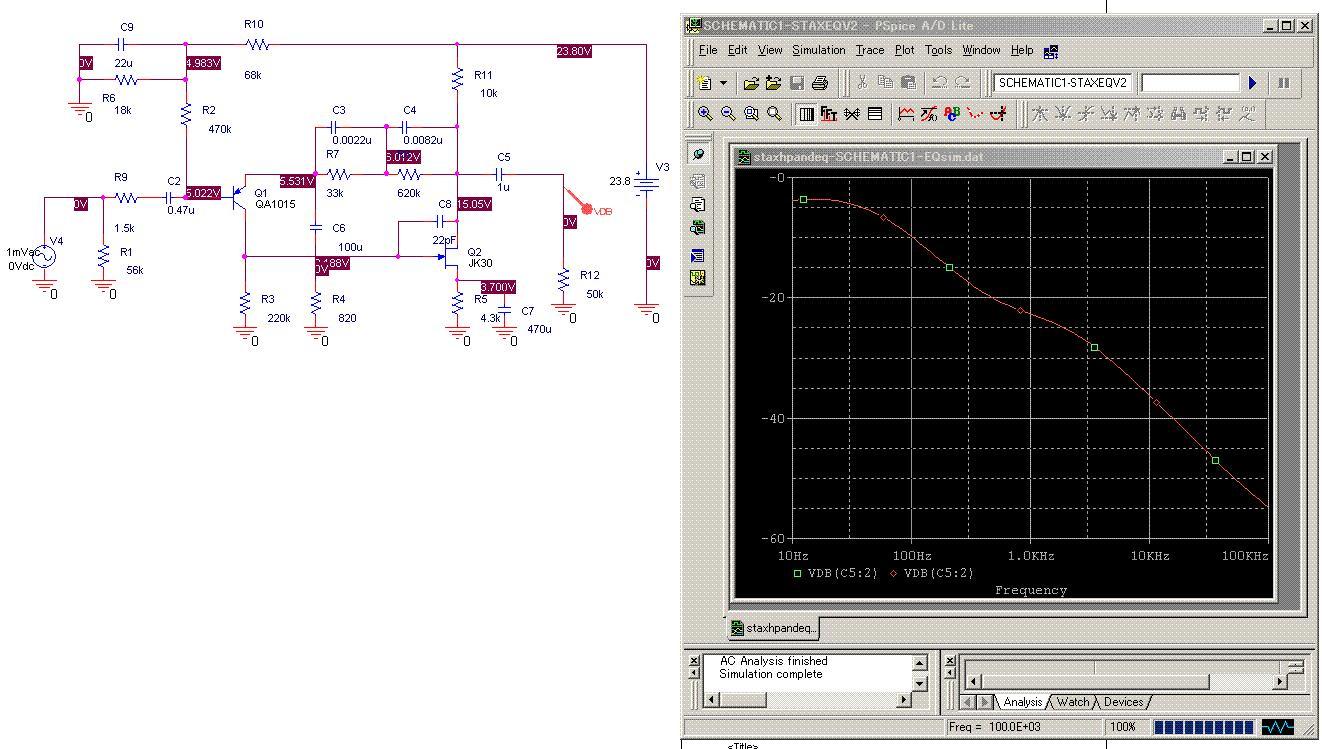
Task: Toggle the Log X Axis button
Action: coord(807,114)
